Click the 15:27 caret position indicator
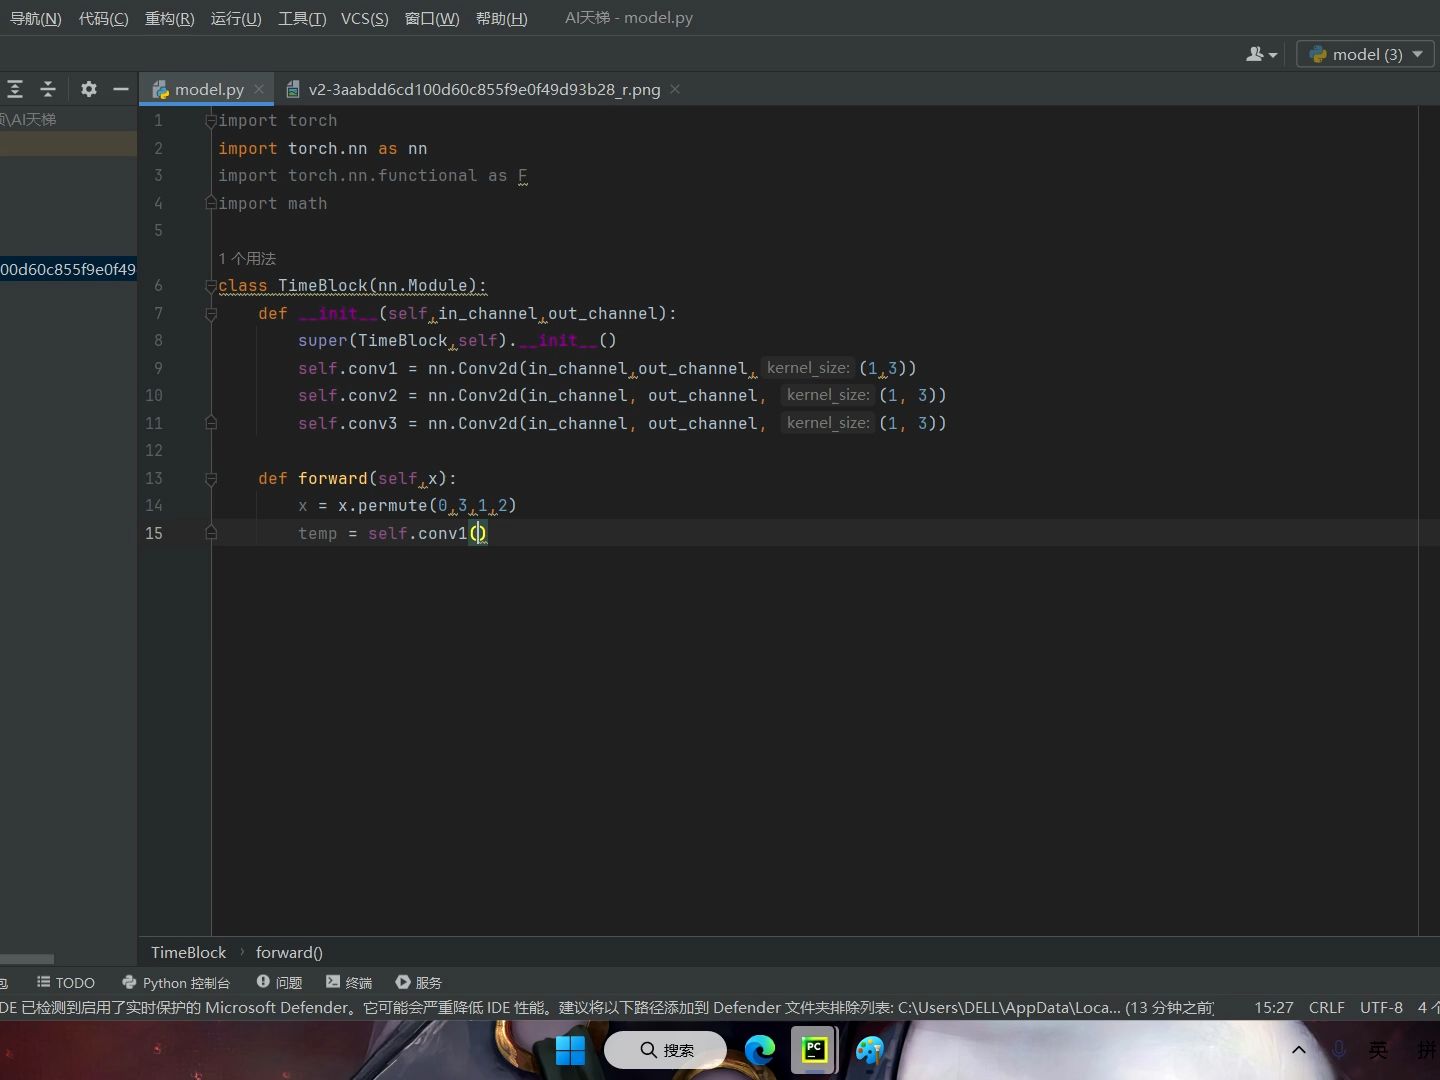This screenshot has width=1440, height=1080. [1274, 1007]
